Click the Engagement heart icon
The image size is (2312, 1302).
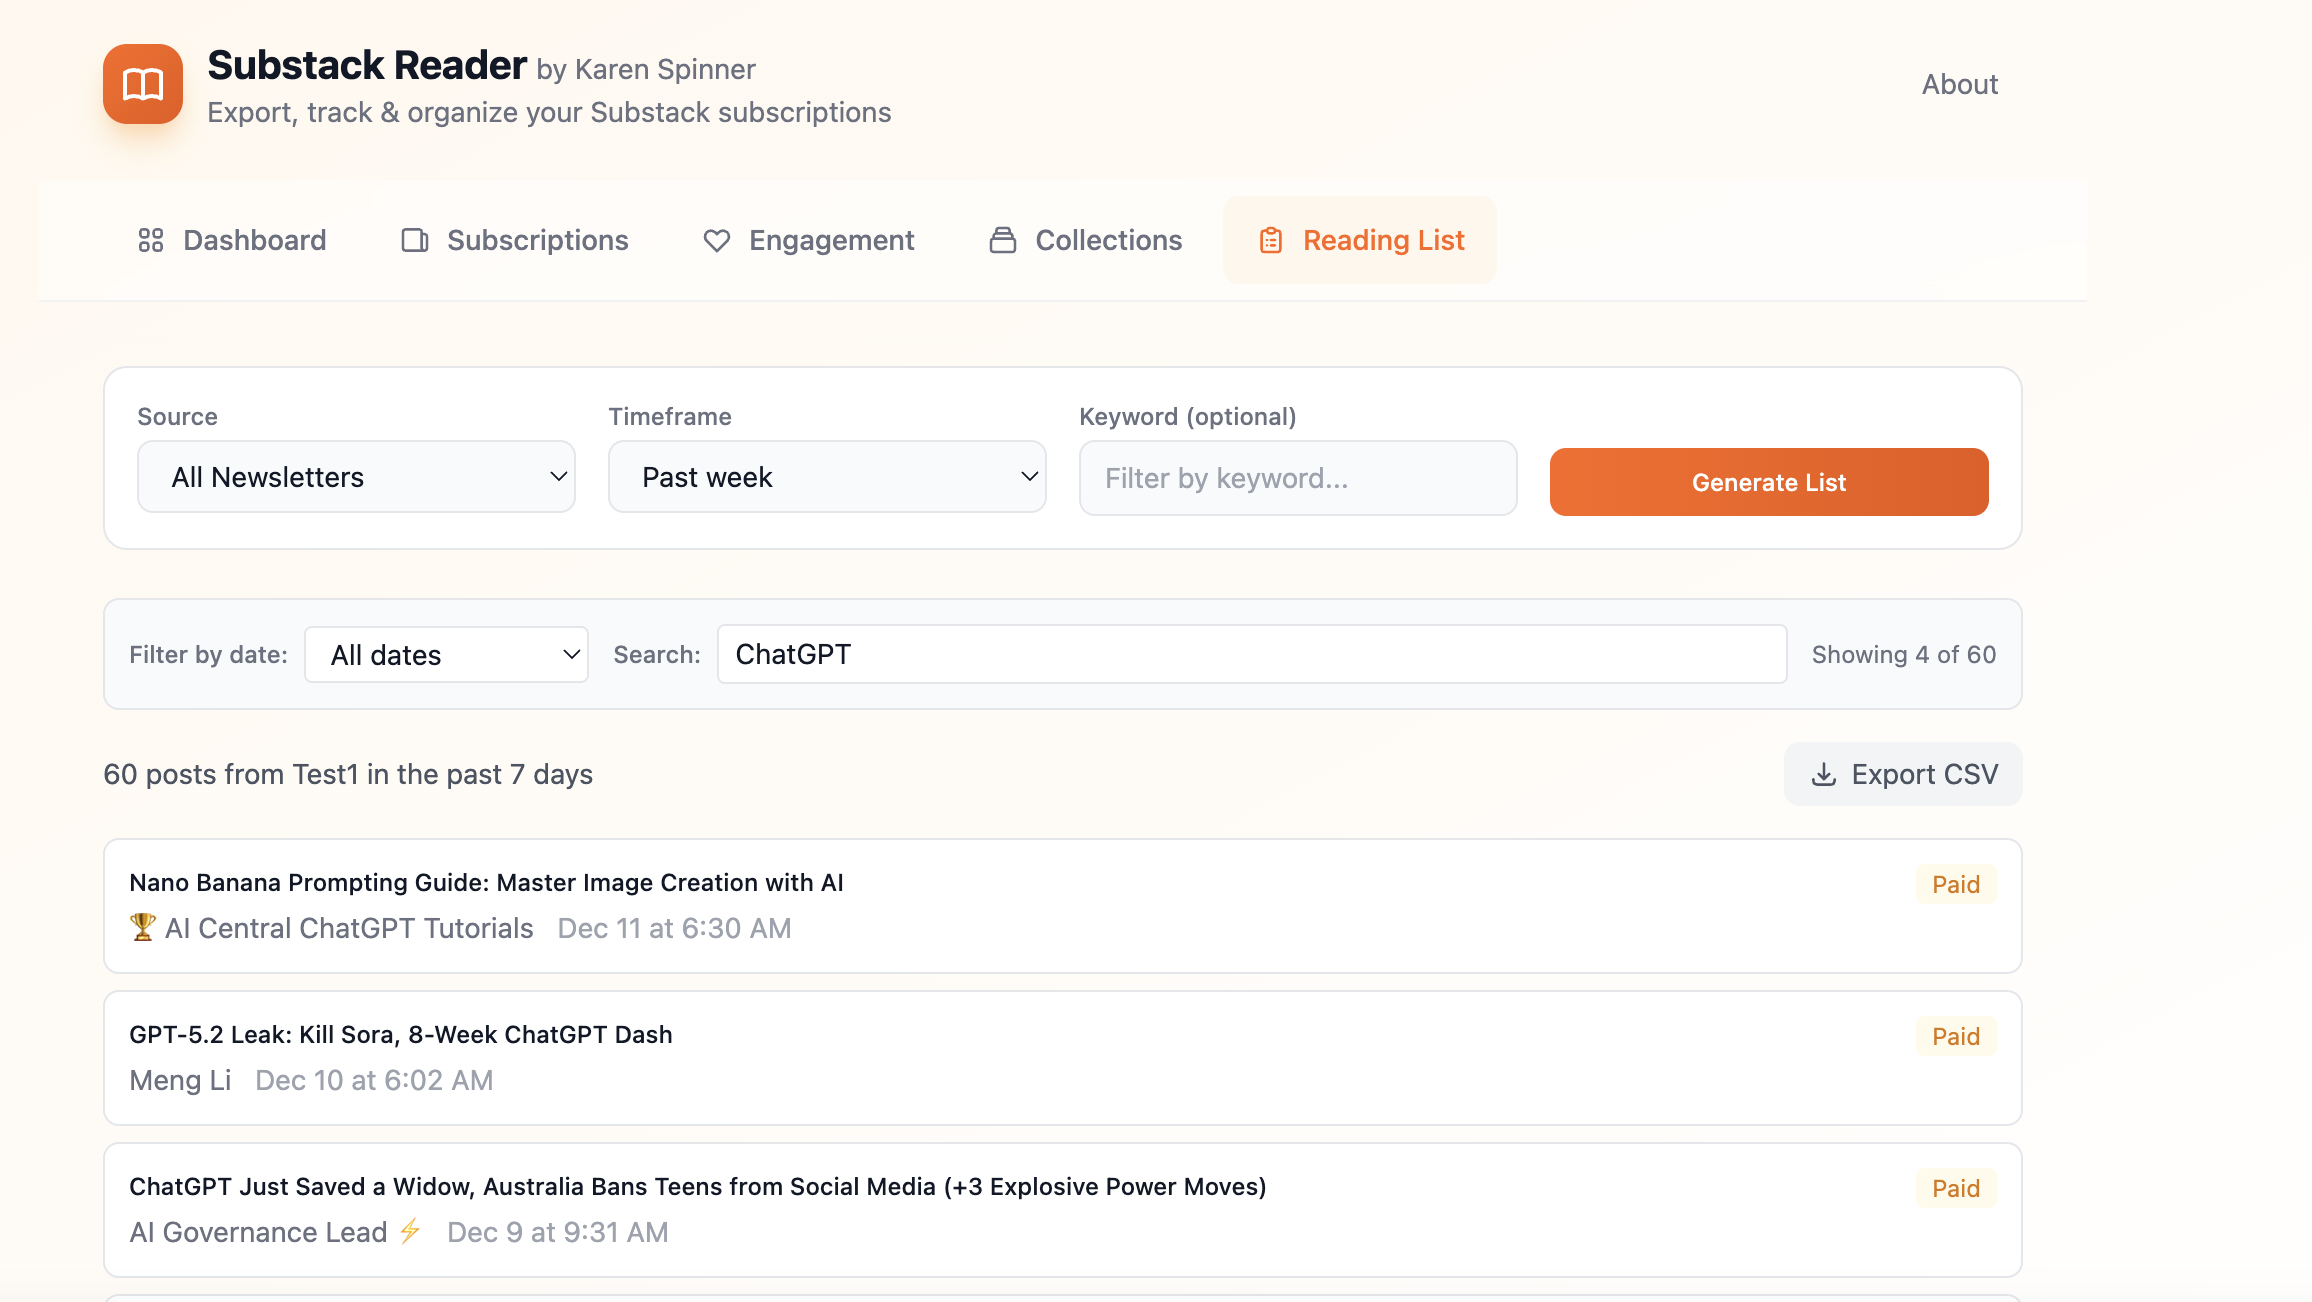point(716,240)
